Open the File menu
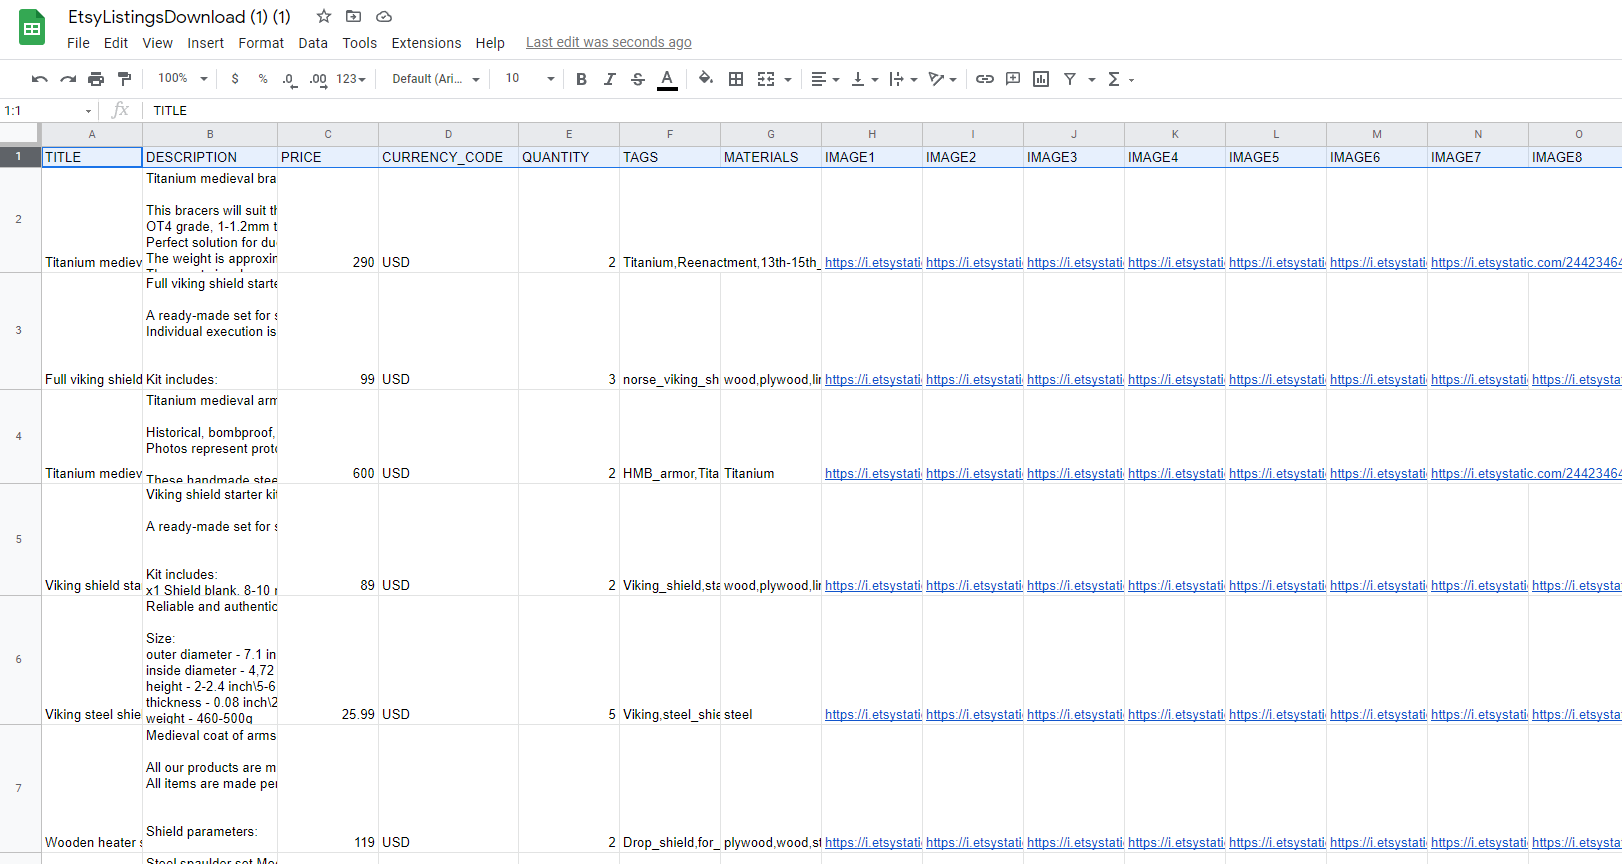 tap(78, 43)
